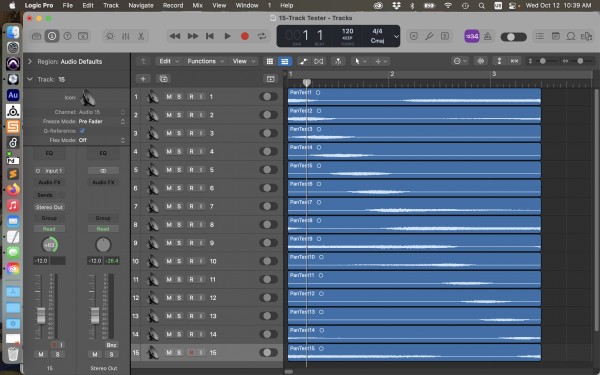Open the media Browsers icon
This screenshot has width=600, height=375.
click(x=586, y=36)
